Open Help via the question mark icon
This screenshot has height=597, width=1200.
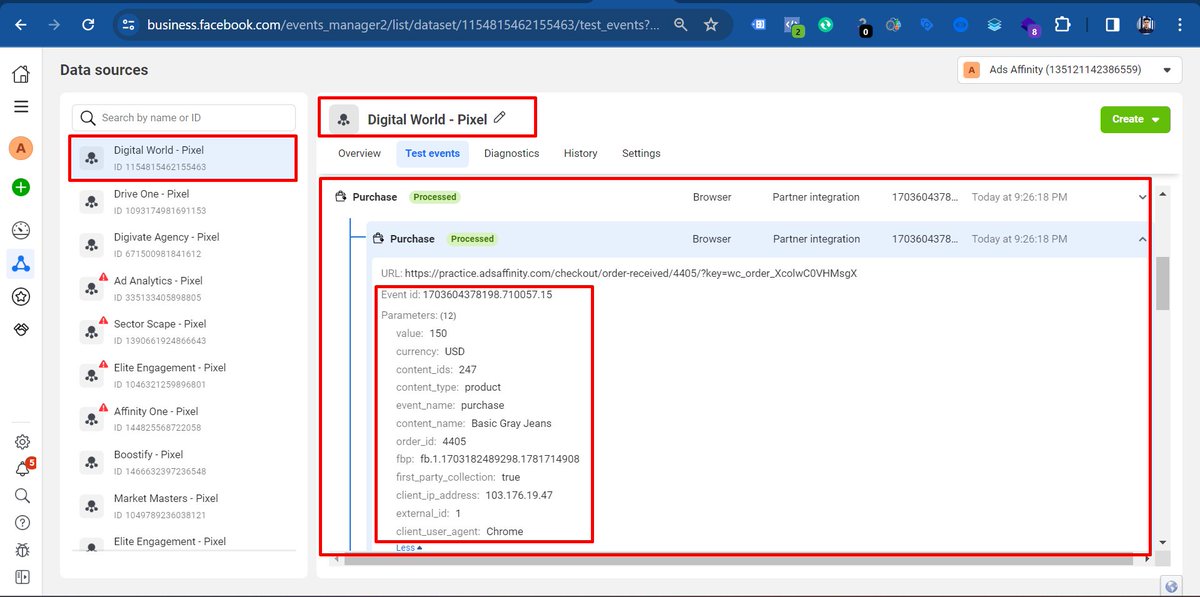22,522
